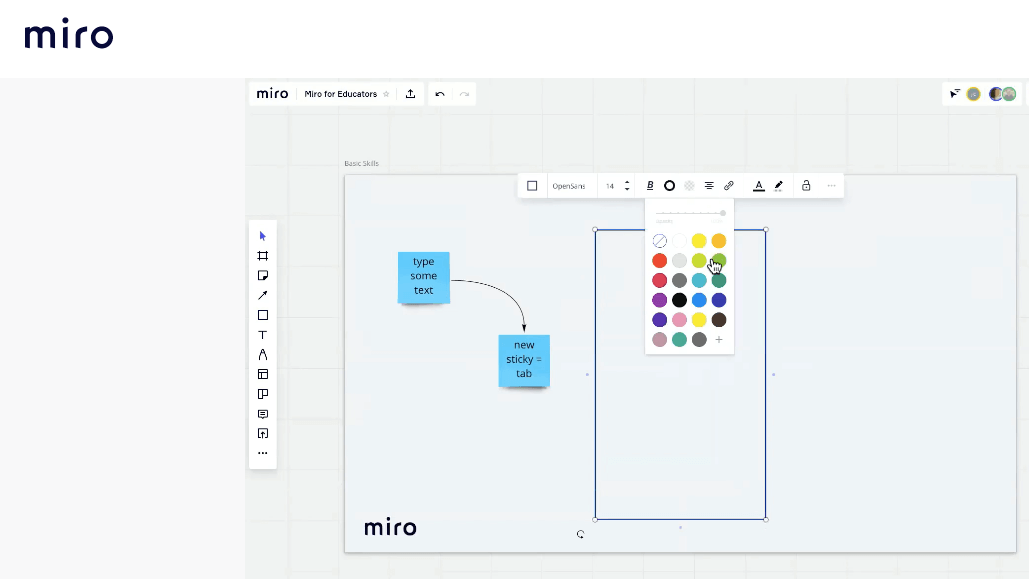Open the border style circle icon

[x=669, y=186]
